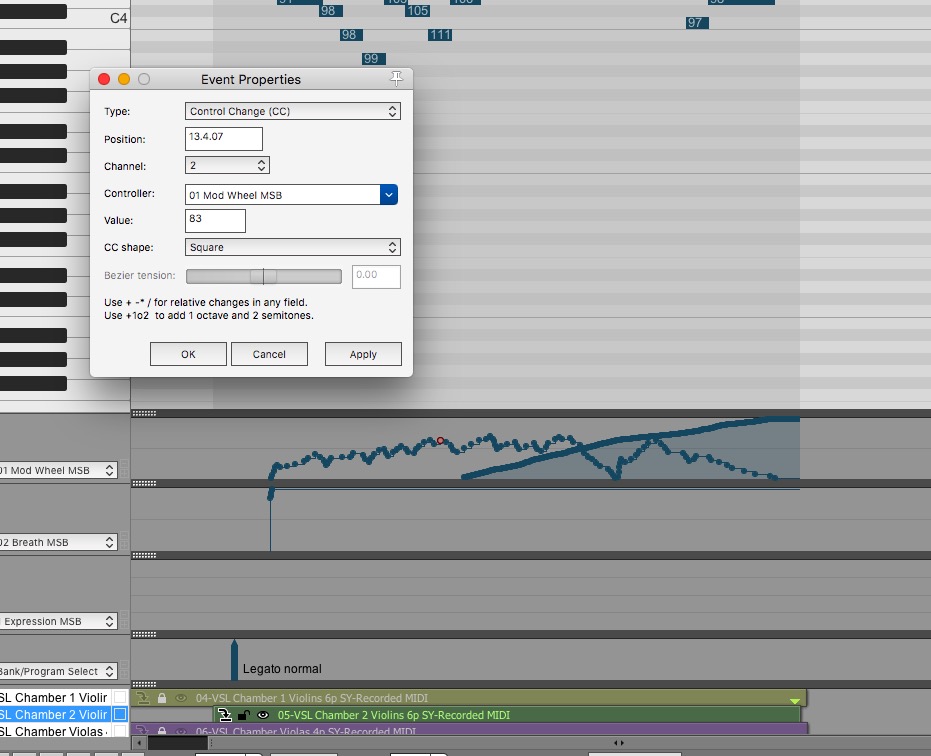This screenshot has height=756, width=931.
Task: Change the Bank/Program Select lane selector
Action: tap(58, 671)
